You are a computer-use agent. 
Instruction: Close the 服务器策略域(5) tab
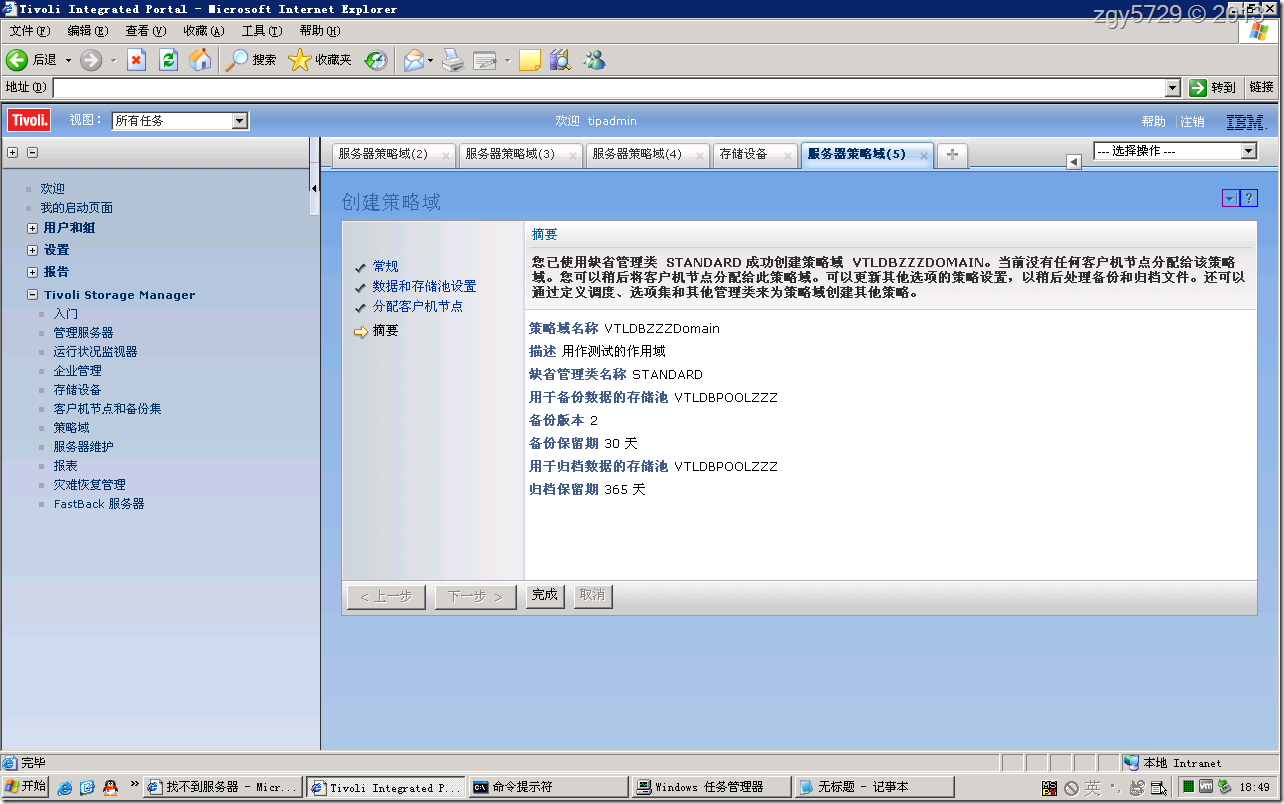922,155
